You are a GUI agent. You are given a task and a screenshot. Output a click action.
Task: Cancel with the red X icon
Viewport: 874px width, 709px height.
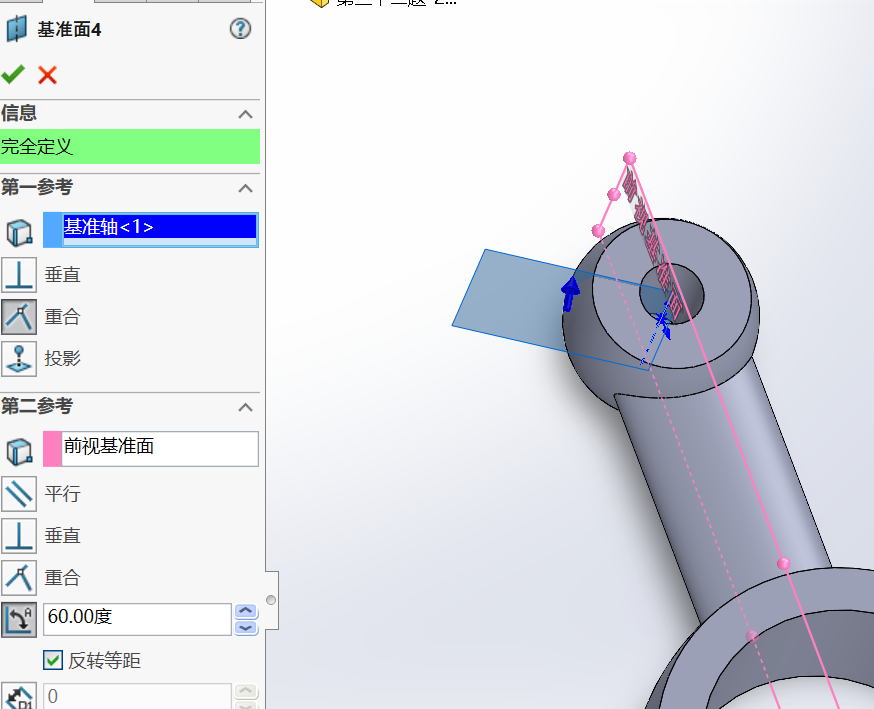point(47,75)
